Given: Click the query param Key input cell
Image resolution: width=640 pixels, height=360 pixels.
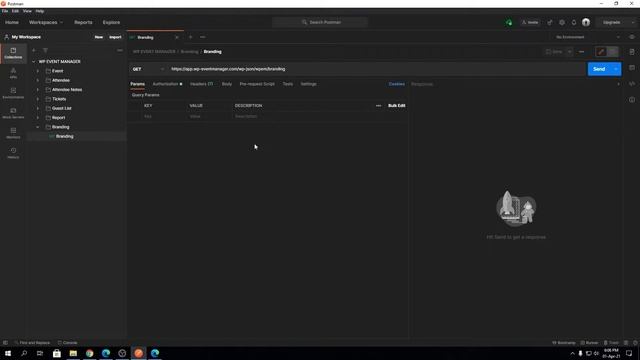Looking at the screenshot, I should coord(163,117).
